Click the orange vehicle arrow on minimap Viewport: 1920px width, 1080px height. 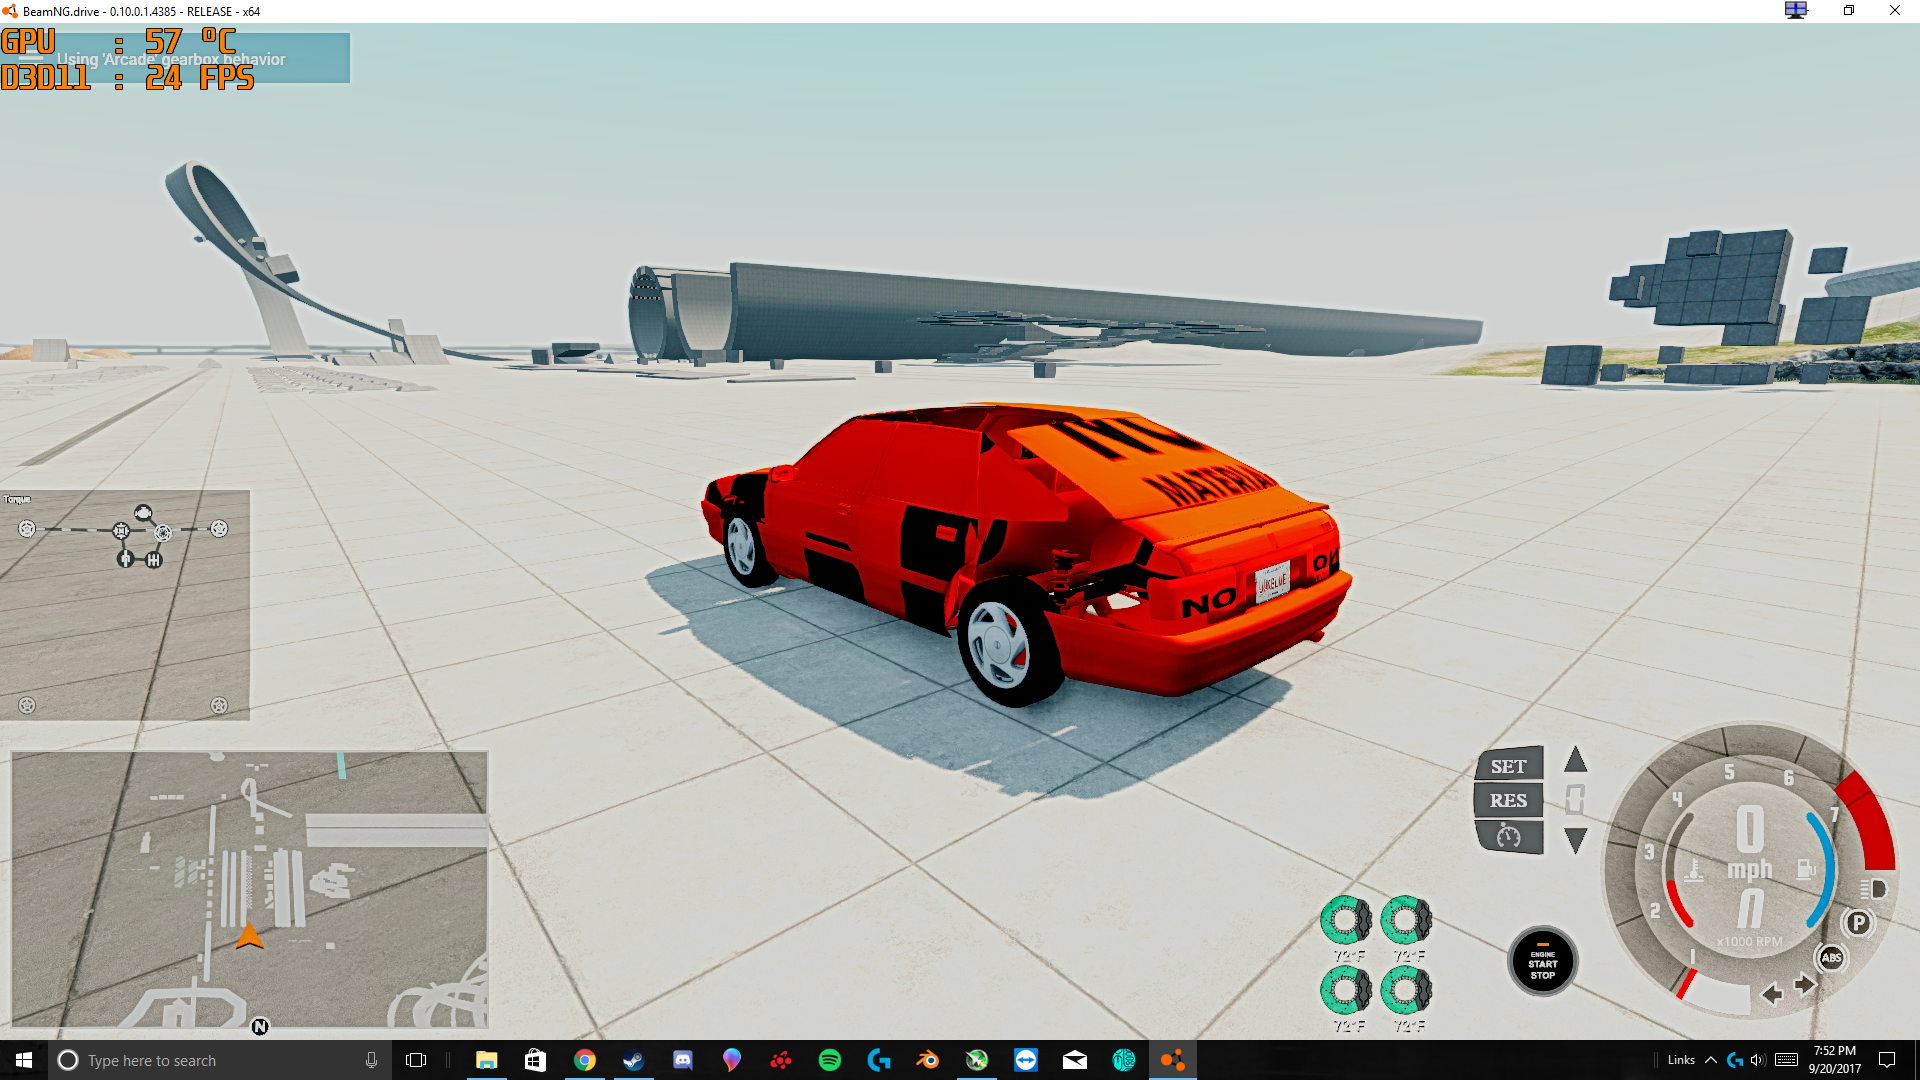249,937
